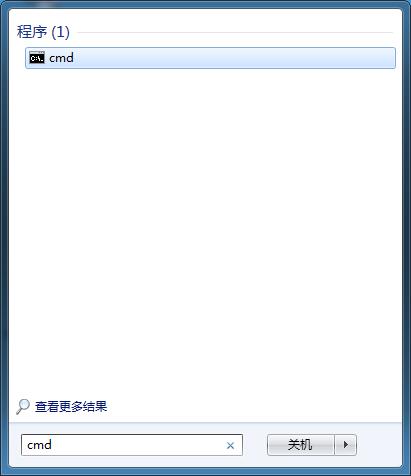Click the black C:\ console icon
This screenshot has height=476, width=411.
tap(37, 58)
